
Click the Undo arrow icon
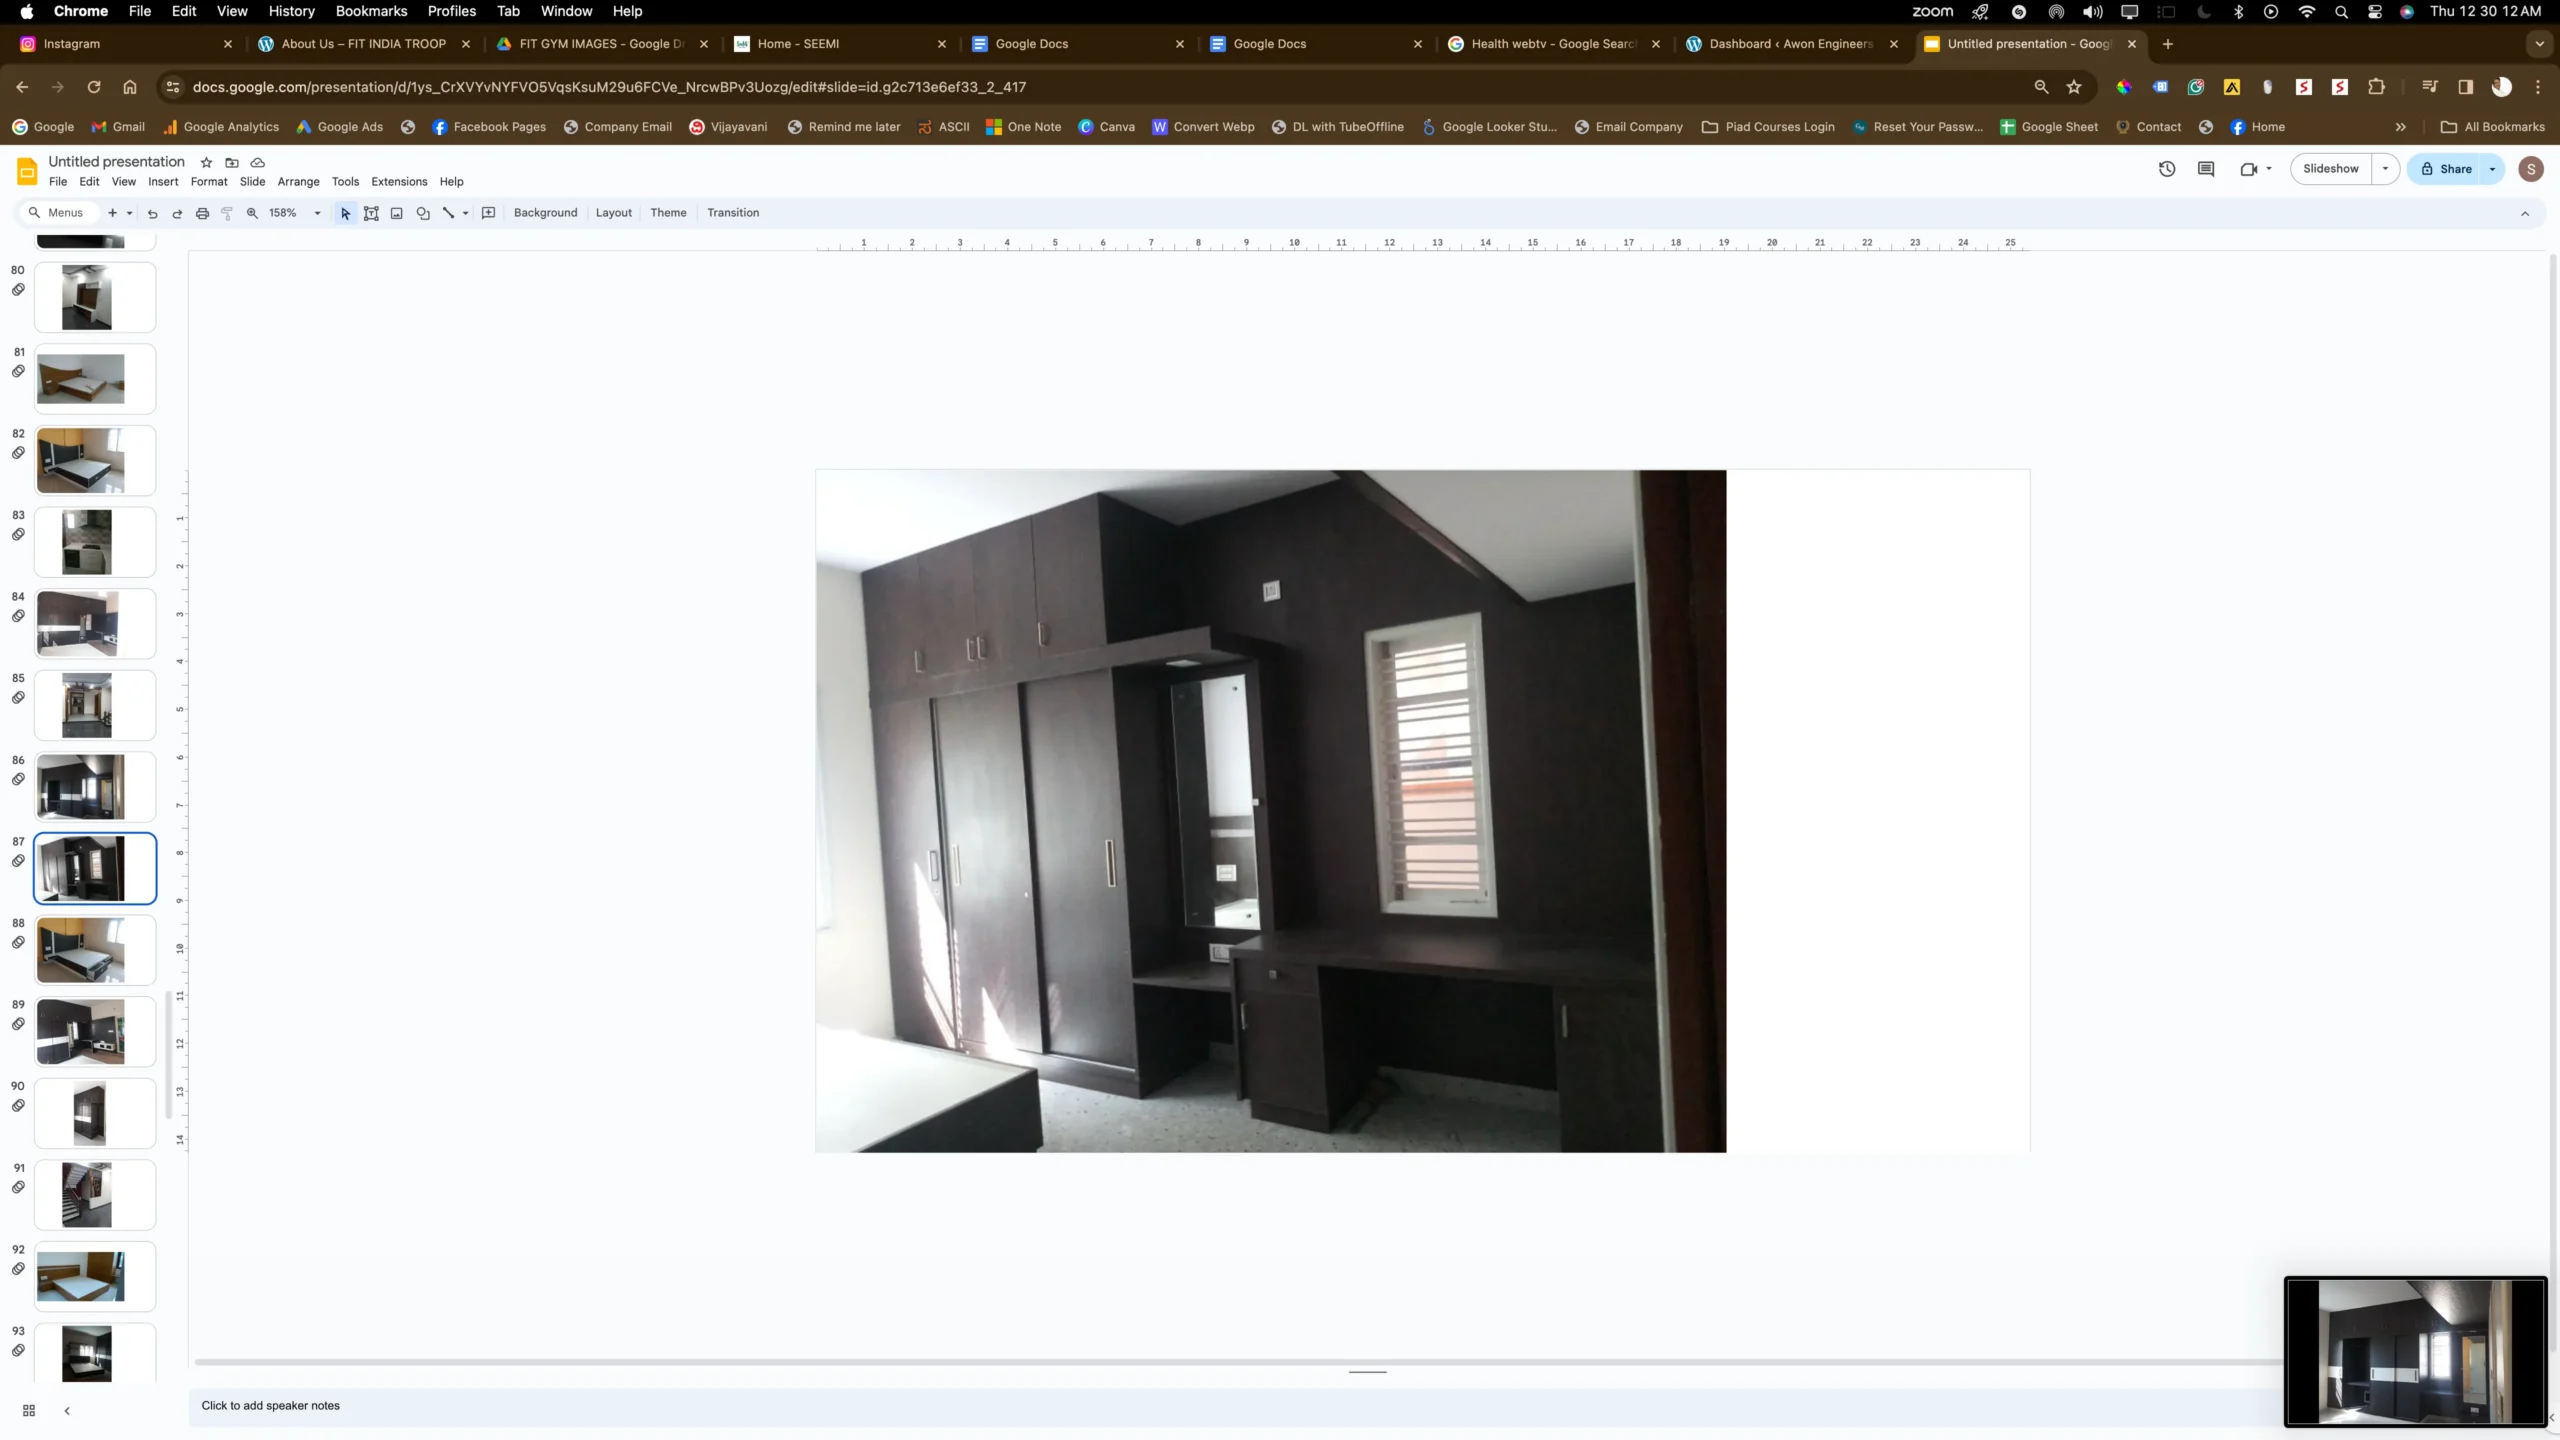(x=152, y=213)
